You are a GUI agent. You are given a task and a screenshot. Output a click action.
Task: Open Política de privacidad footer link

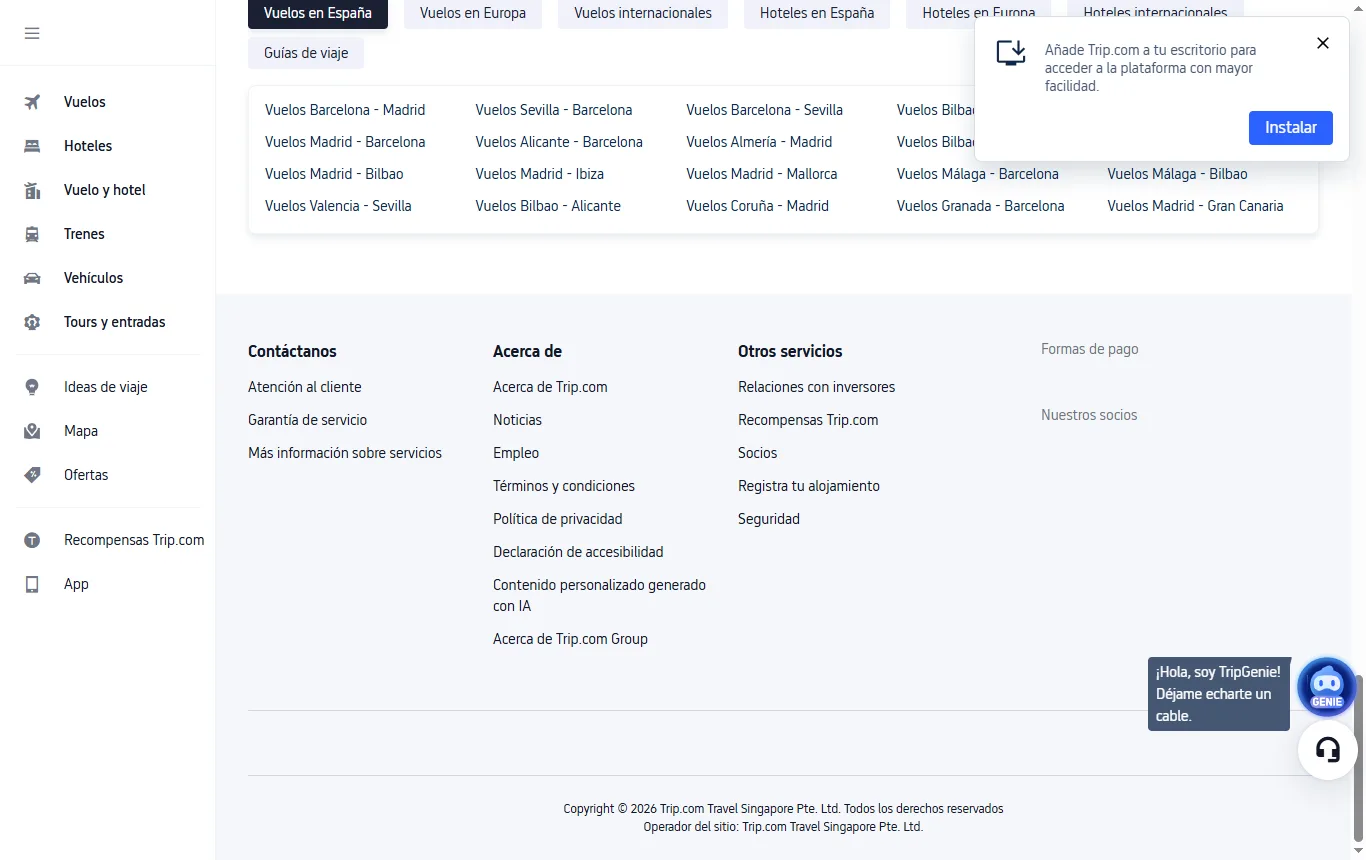coord(558,519)
